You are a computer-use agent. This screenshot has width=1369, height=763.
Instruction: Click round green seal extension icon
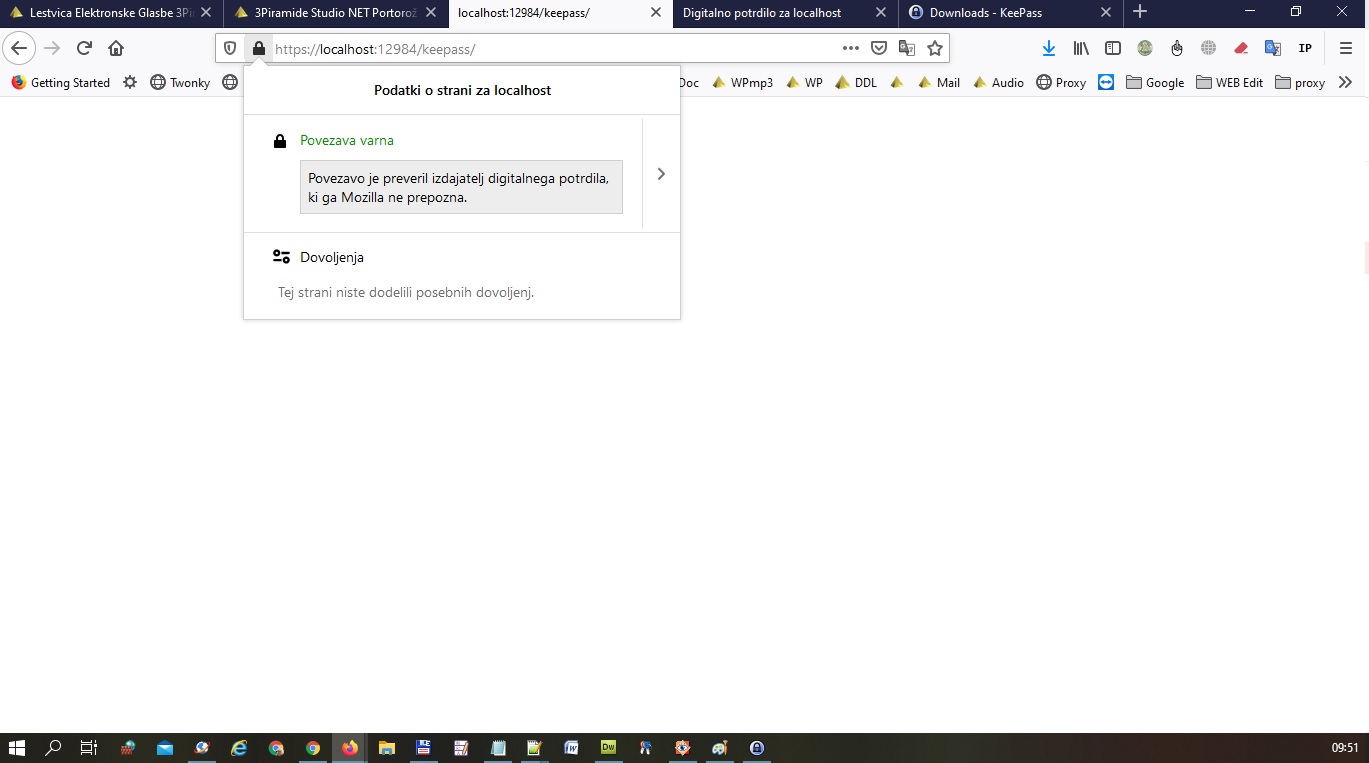pos(1145,48)
